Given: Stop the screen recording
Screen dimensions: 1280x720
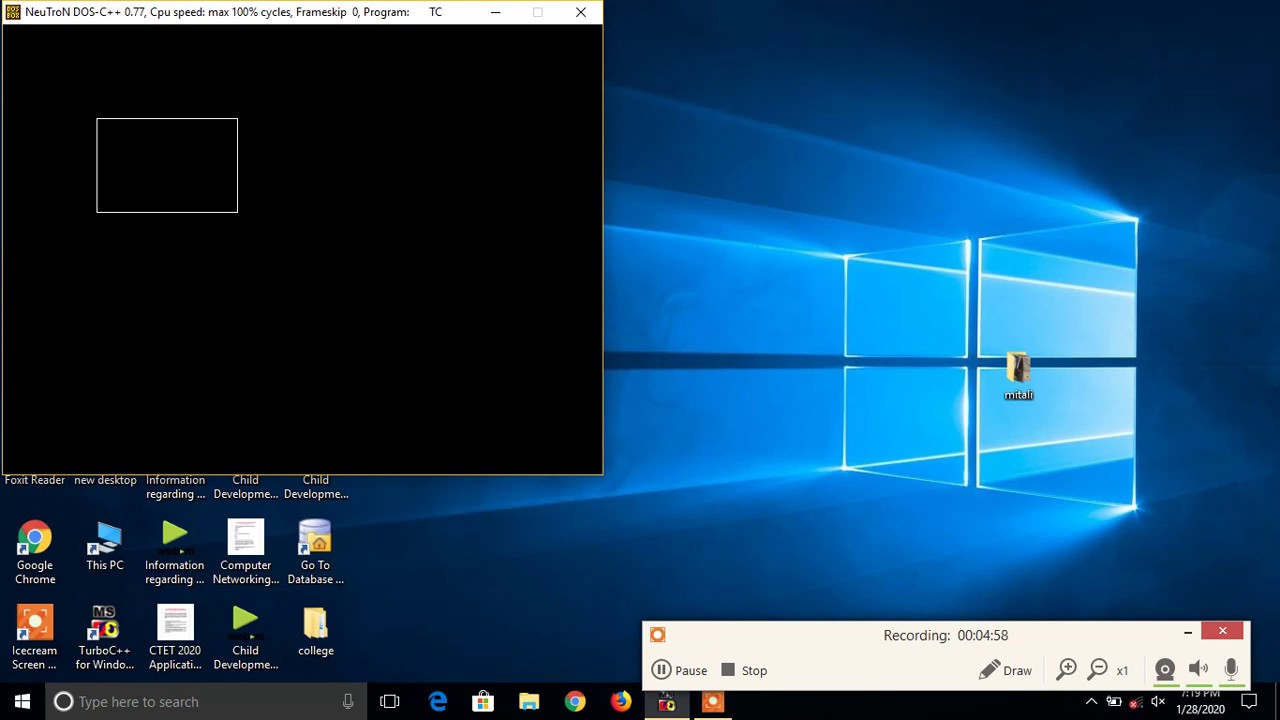Looking at the screenshot, I should [x=744, y=670].
